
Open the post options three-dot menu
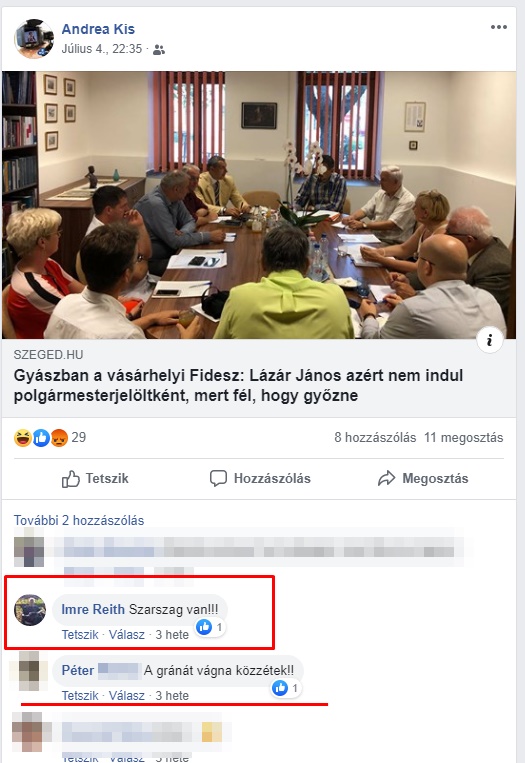499,27
